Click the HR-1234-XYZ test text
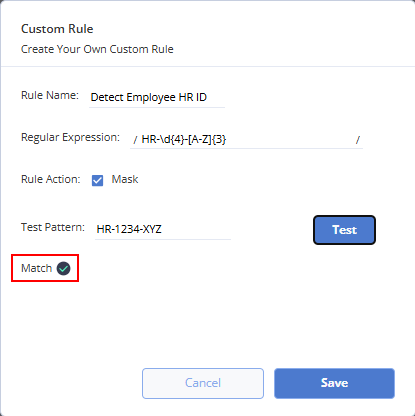This screenshot has height=416, width=415. pos(129,229)
